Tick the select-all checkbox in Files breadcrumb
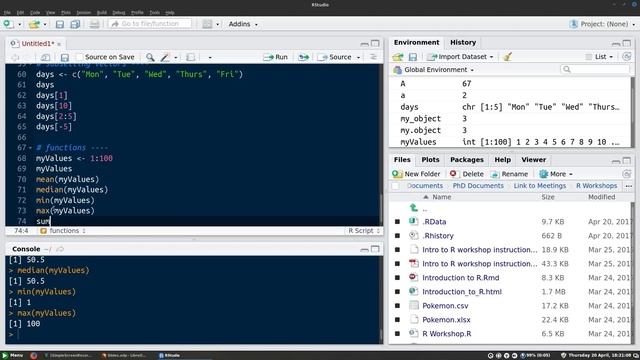Viewport: 640px width, 360px height. point(395,186)
